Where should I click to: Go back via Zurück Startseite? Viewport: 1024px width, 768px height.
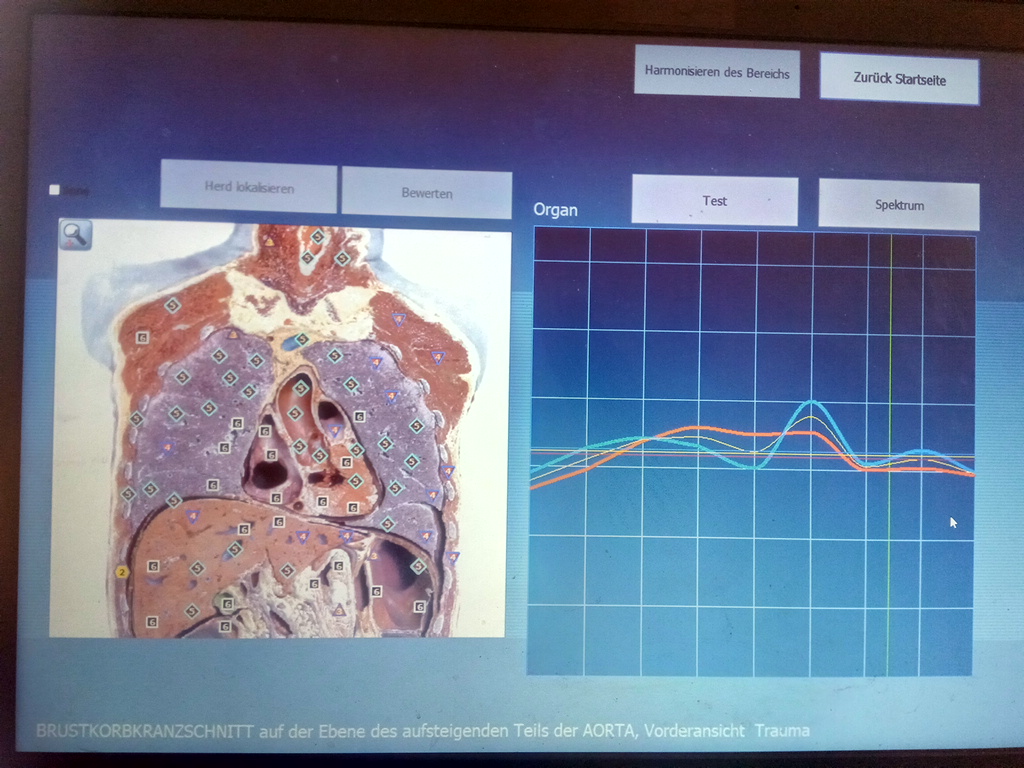pos(899,78)
